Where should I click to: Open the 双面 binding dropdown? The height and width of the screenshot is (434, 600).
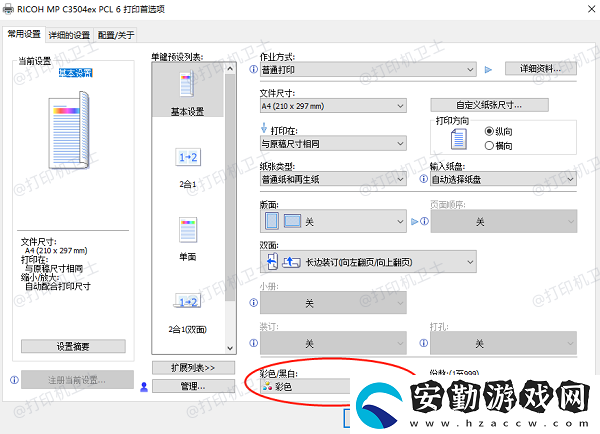368,262
